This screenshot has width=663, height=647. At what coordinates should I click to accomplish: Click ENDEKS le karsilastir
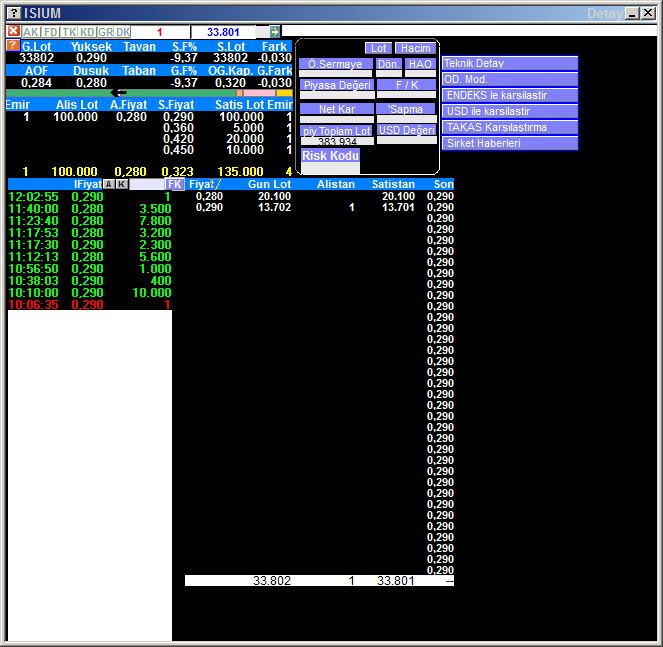click(510, 95)
